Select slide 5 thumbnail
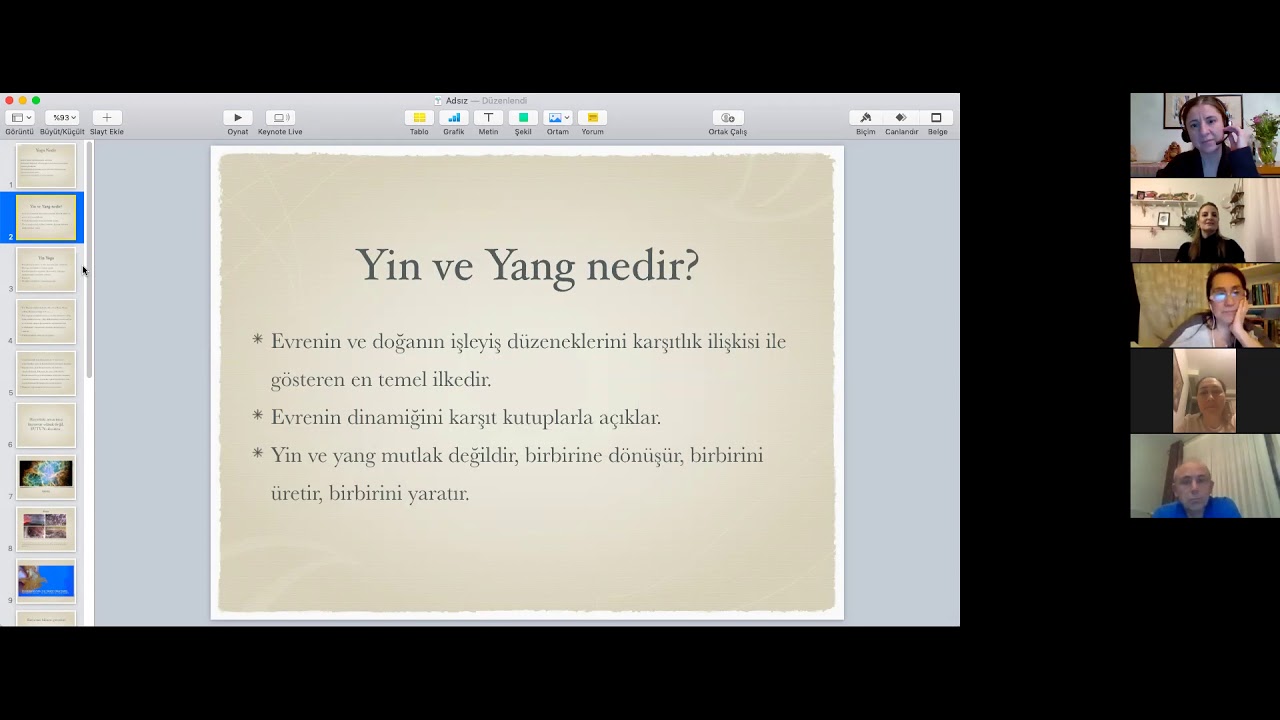Image resolution: width=1280 pixels, height=720 pixels. (46, 374)
